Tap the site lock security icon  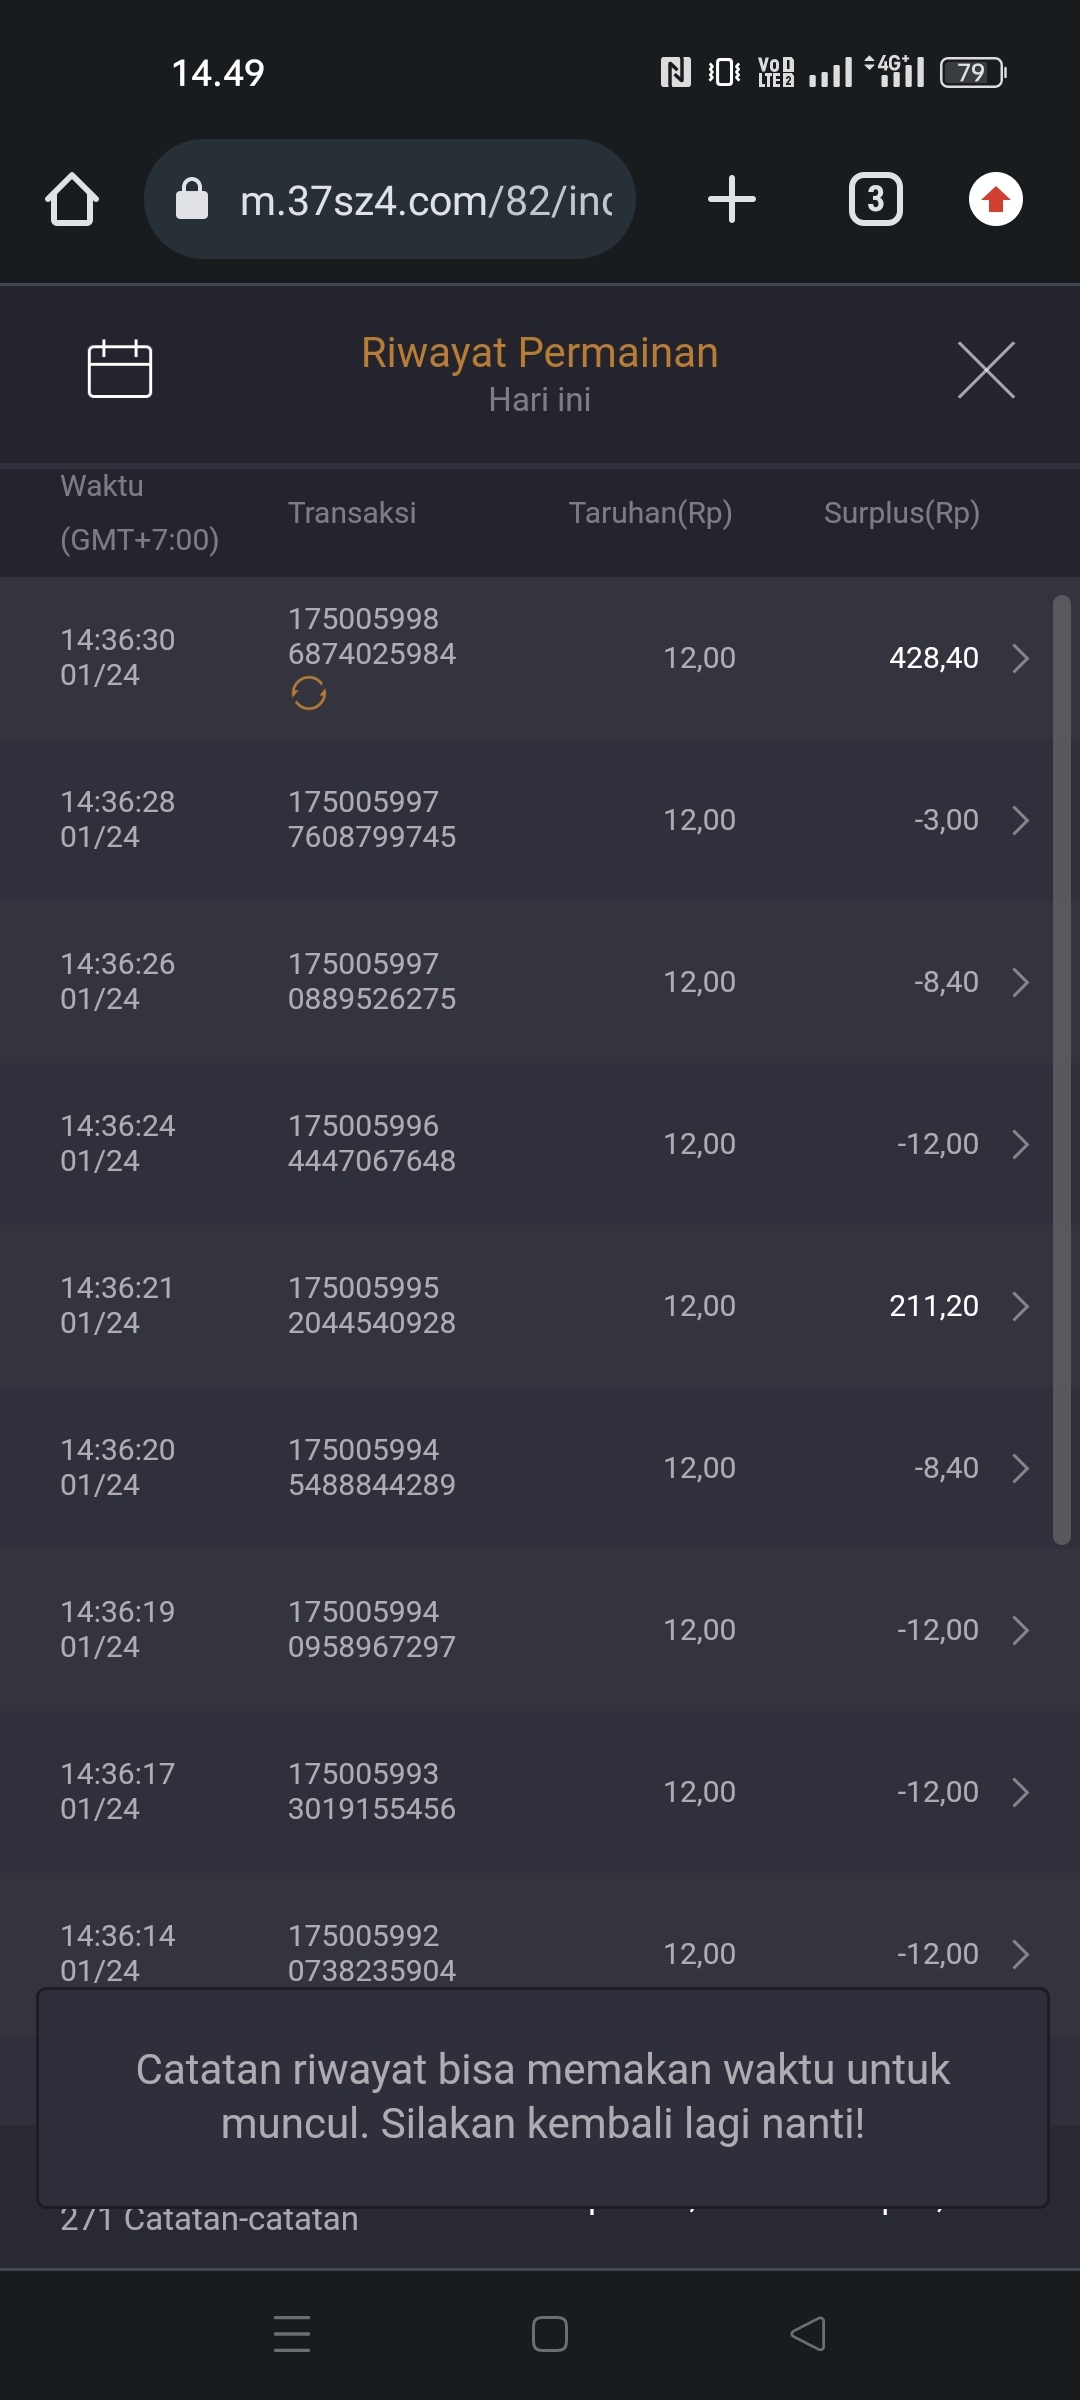tap(192, 199)
